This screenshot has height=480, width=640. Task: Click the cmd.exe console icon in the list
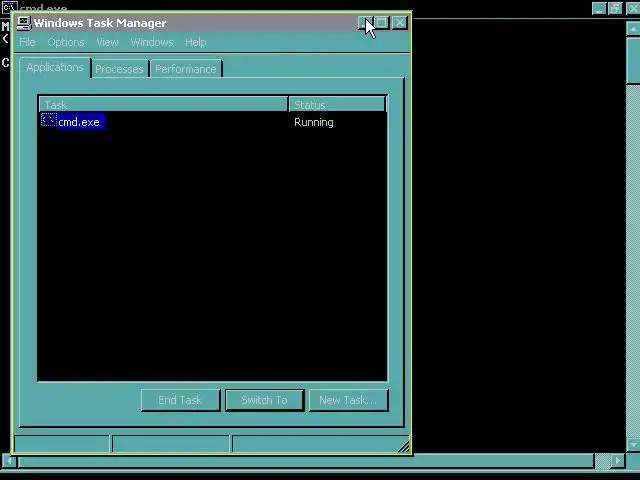coord(49,120)
